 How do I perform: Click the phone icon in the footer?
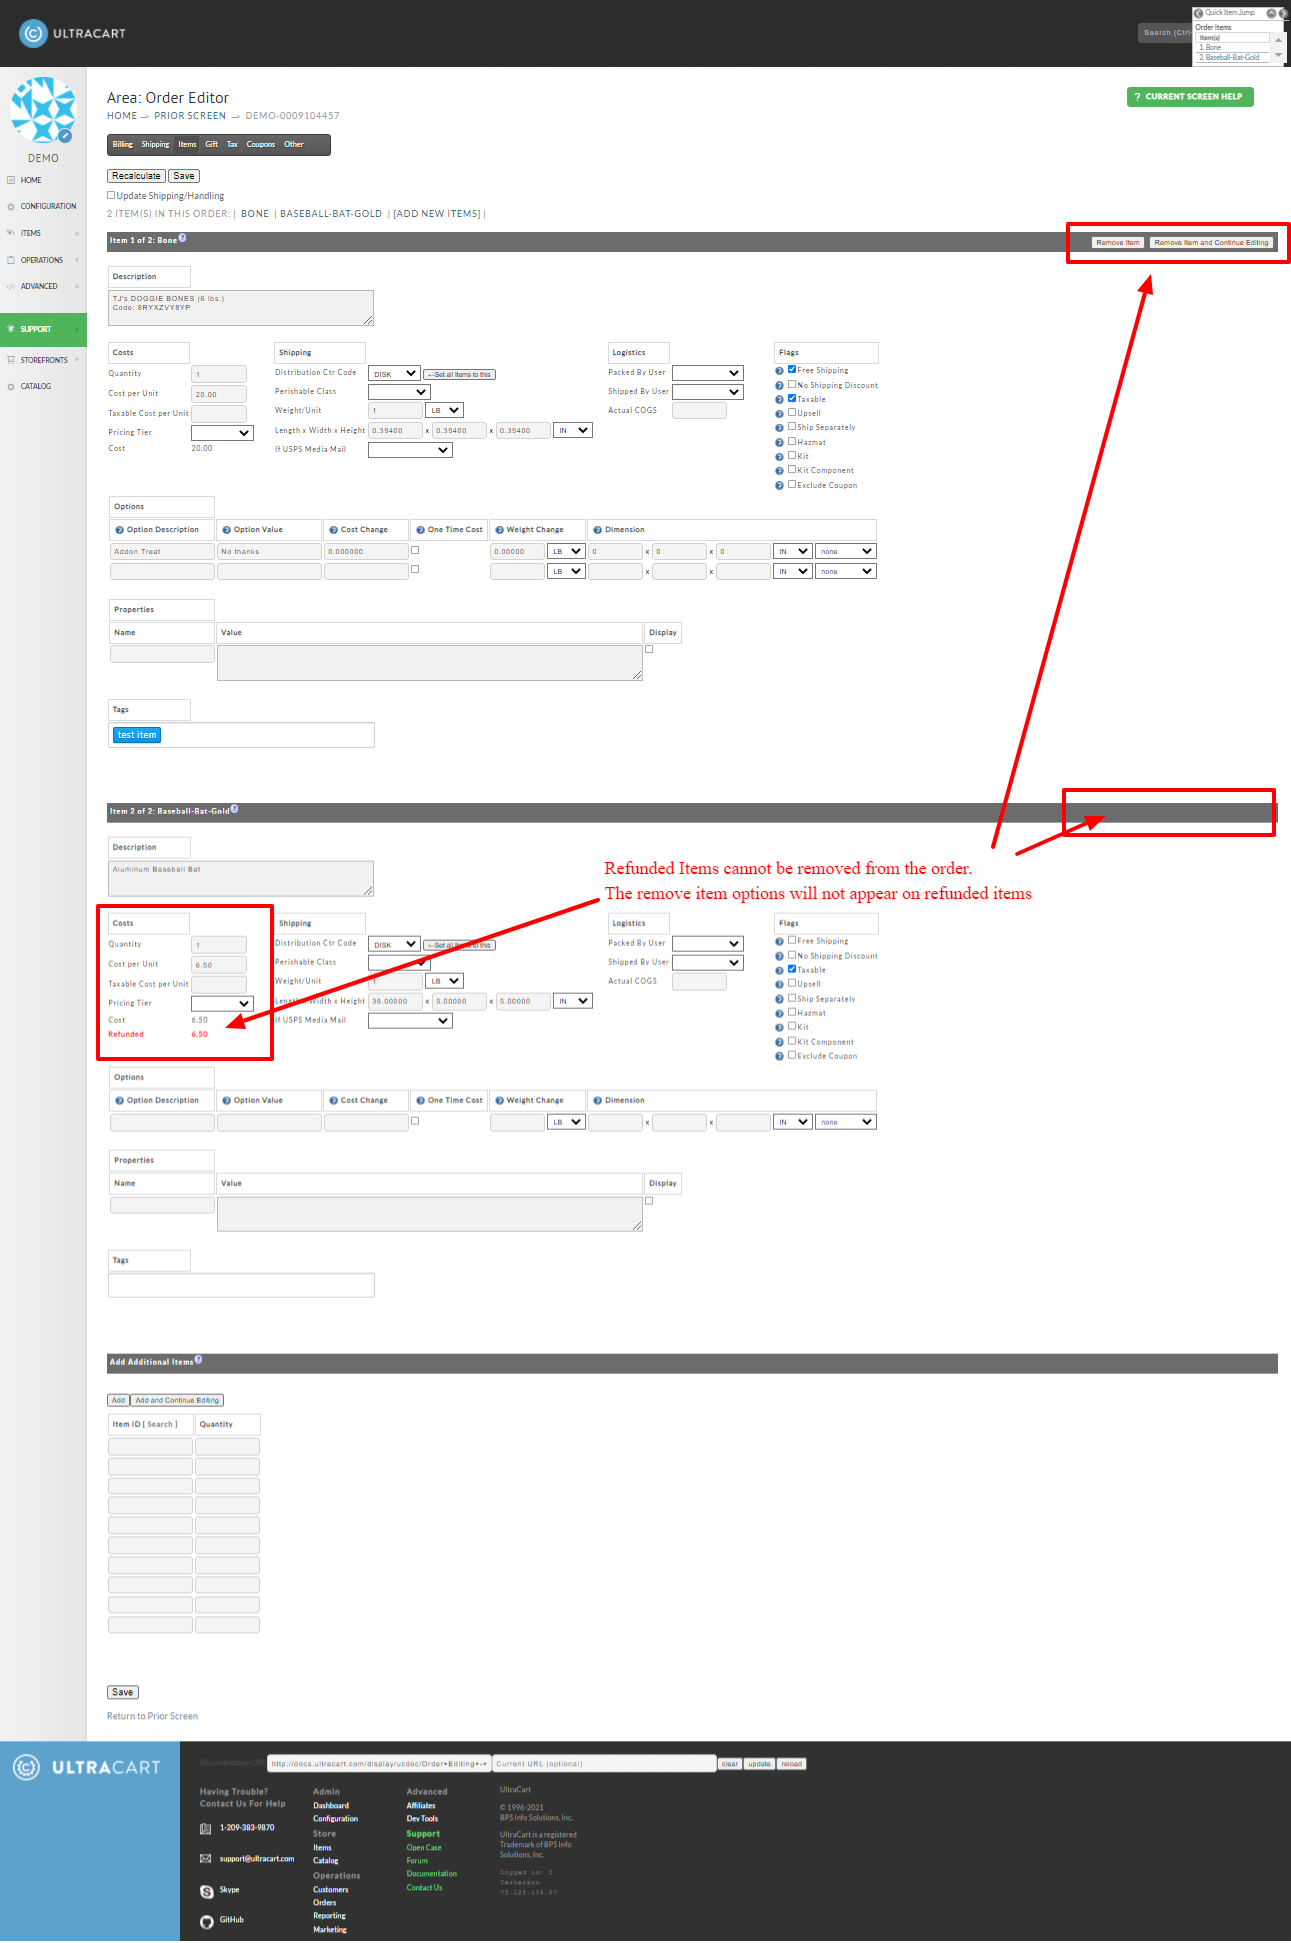(206, 1828)
